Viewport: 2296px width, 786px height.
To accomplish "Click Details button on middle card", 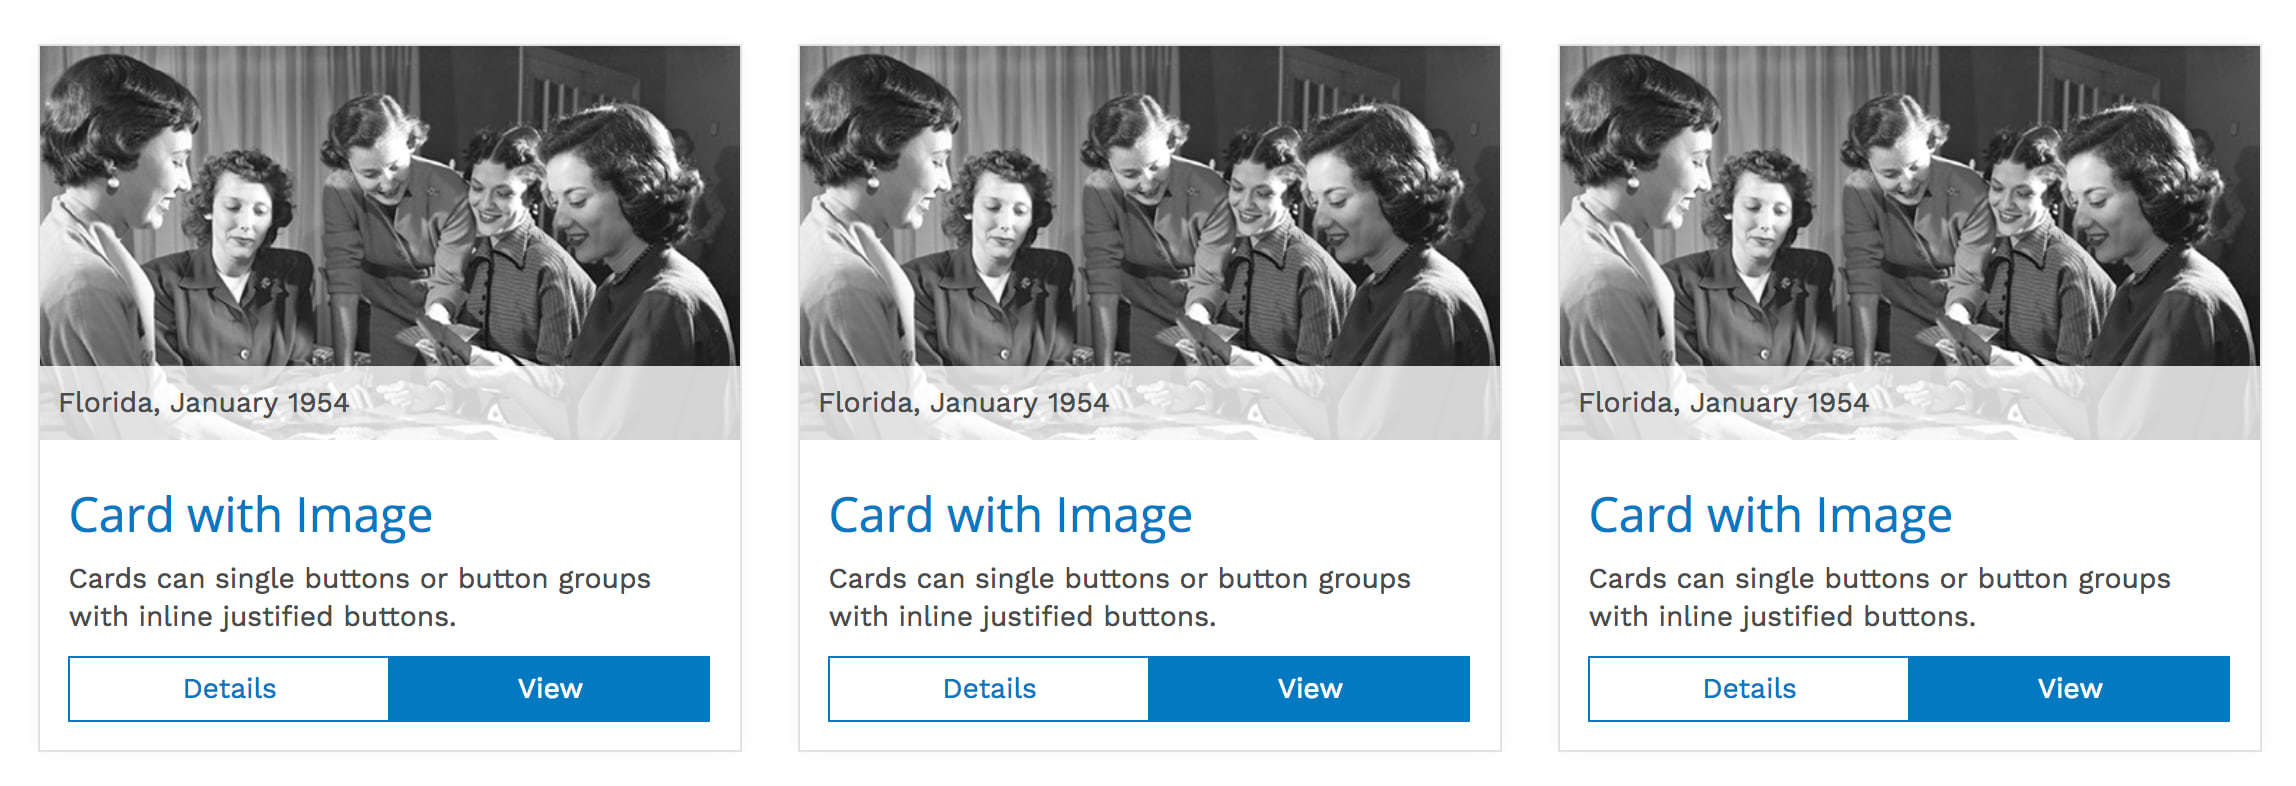I will pyautogui.click(x=989, y=689).
